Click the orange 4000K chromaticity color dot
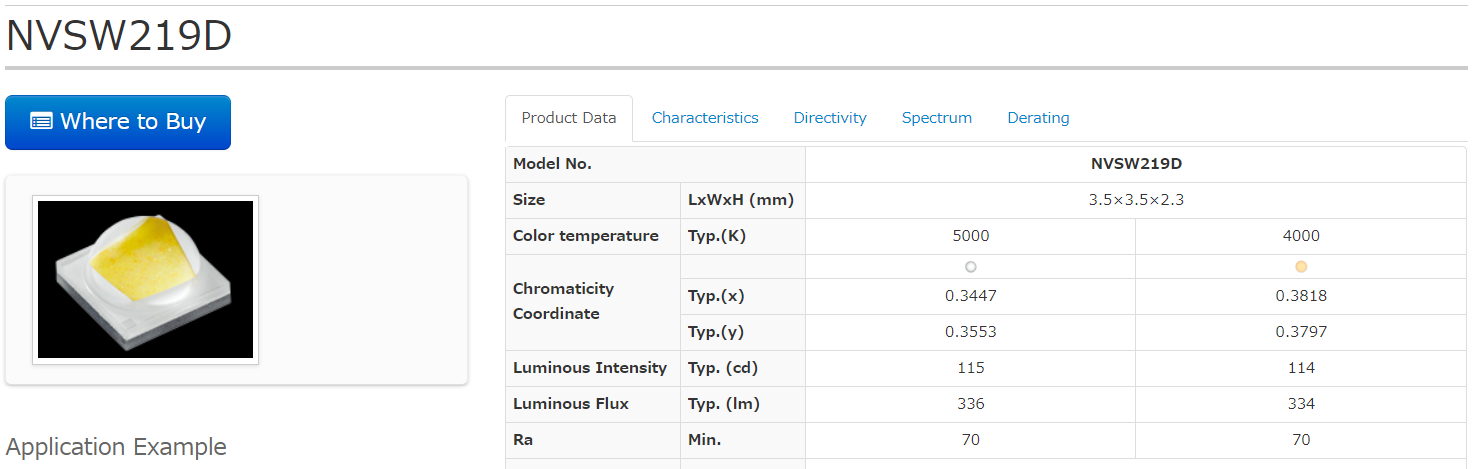Image resolution: width=1473 pixels, height=469 pixels. (x=1301, y=267)
